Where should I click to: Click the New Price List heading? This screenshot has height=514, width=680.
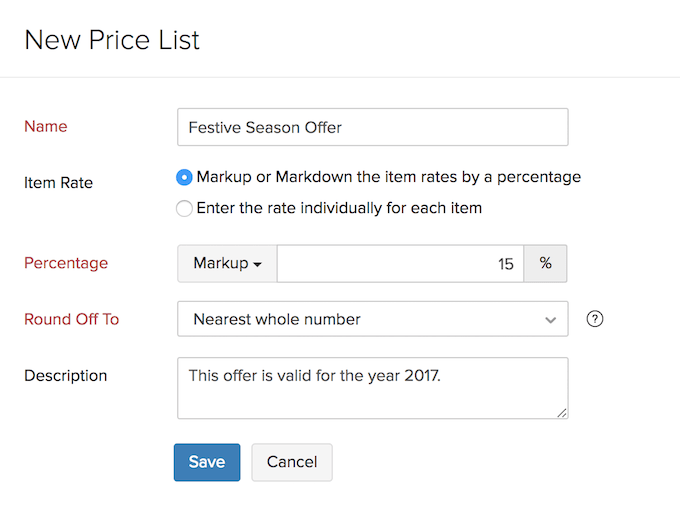pos(112,40)
